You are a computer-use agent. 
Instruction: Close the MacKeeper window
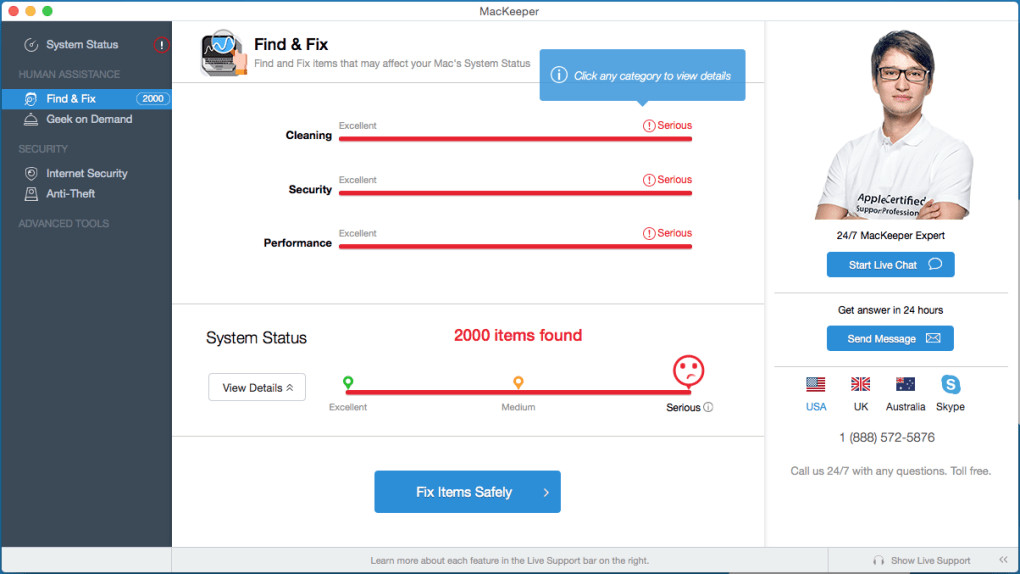point(13,11)
